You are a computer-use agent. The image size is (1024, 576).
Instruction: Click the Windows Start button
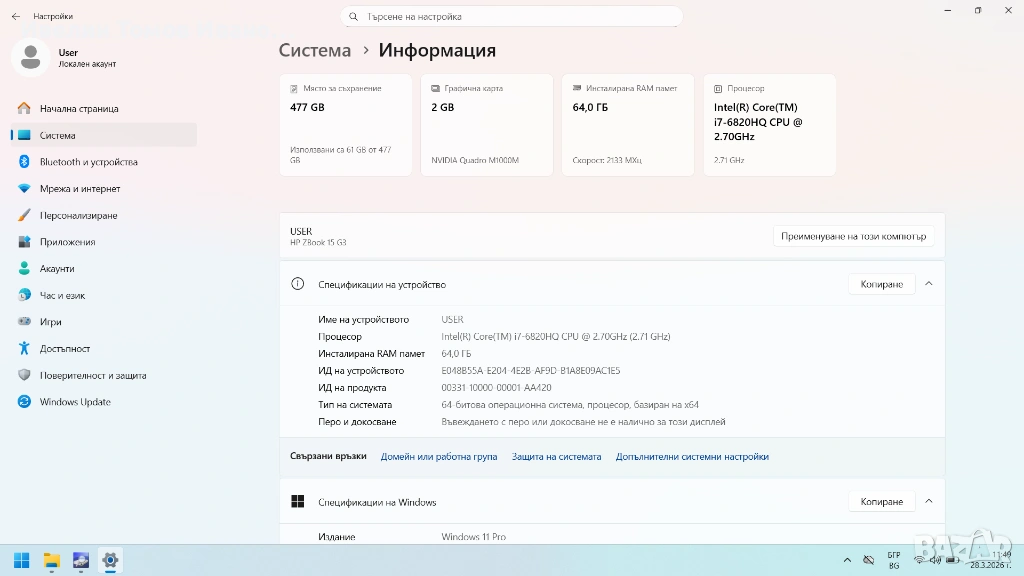(21, 560)
